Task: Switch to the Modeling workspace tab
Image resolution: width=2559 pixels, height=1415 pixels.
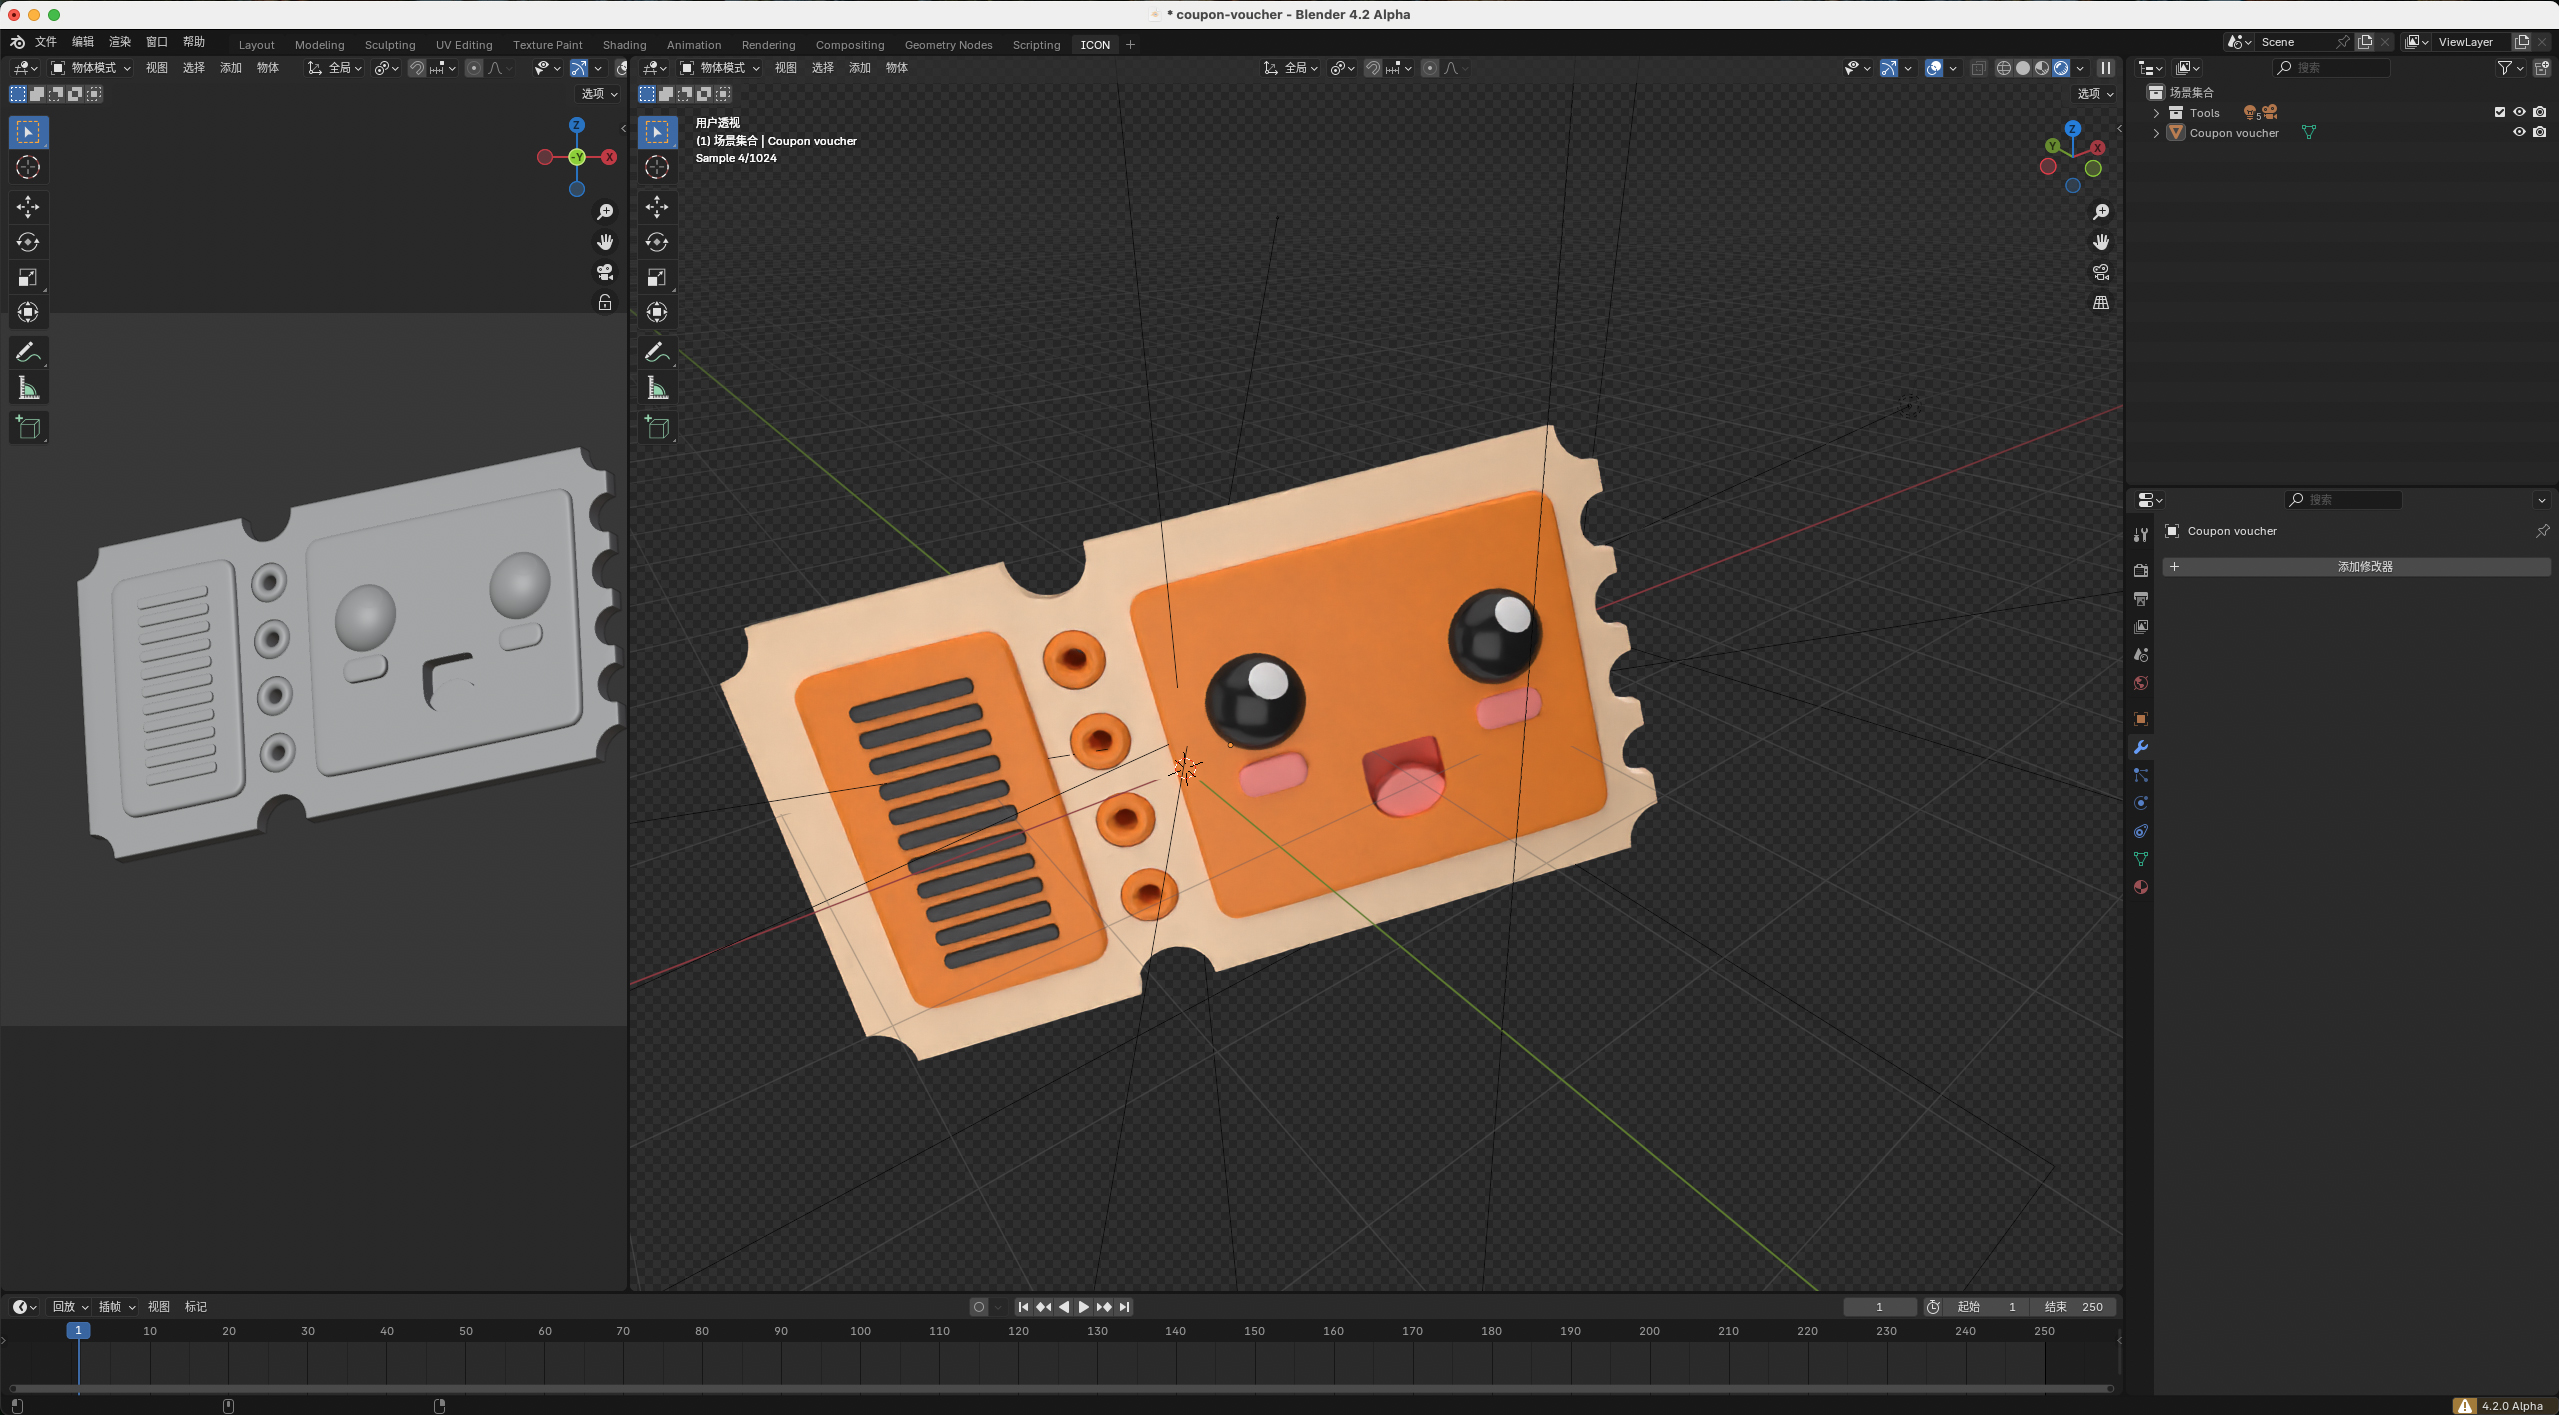Action: tap(319, 45)
